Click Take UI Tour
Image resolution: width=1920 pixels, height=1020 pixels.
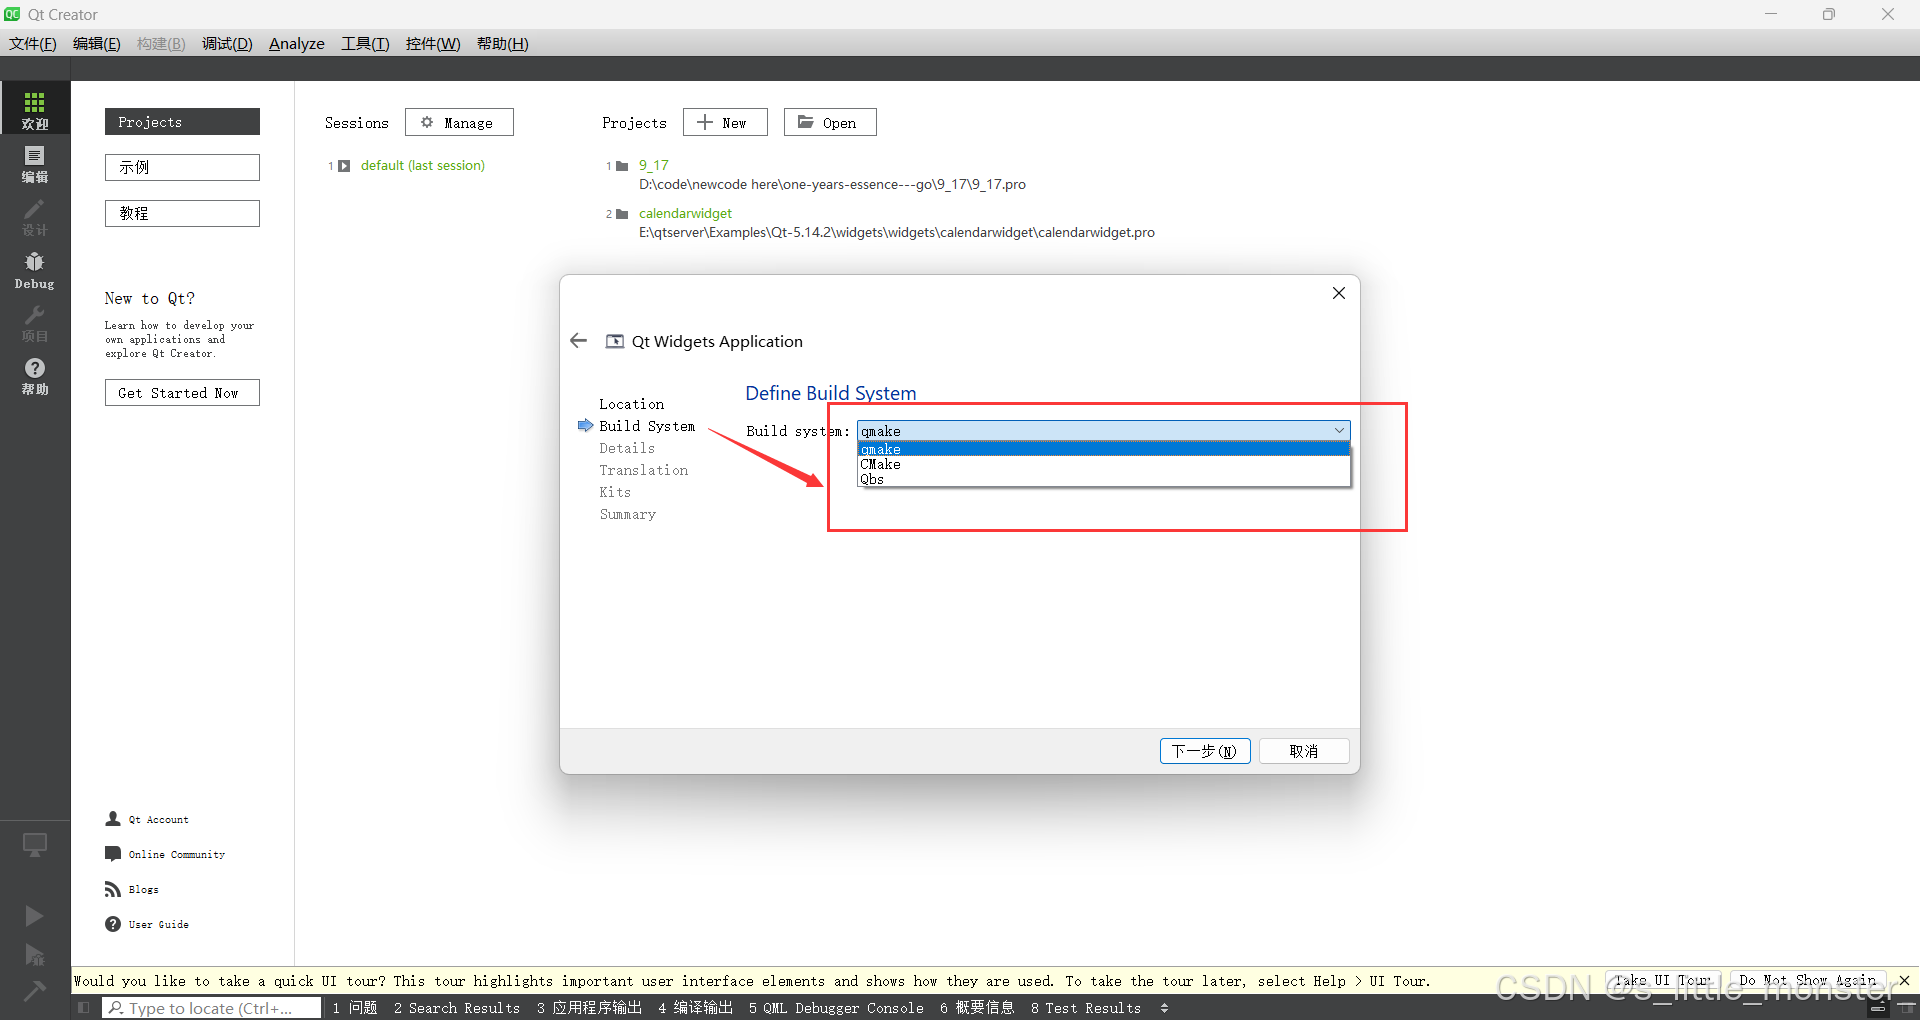pyautogui.click(x=1663, y=981)
